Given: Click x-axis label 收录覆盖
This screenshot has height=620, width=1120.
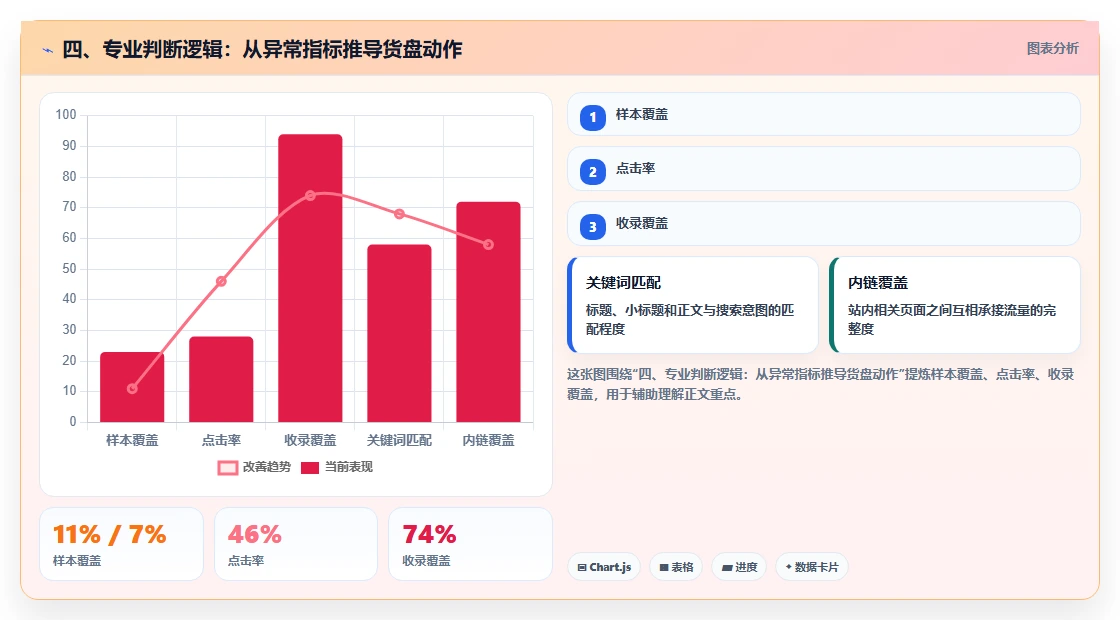Looking at the screenshot, I should pyautogui.click(x=310, y=441).
